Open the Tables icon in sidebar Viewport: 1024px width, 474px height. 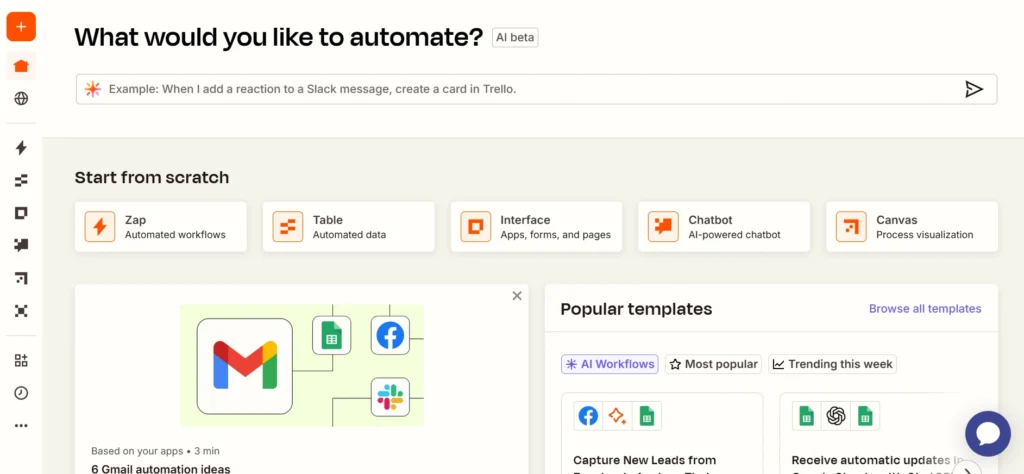(21, 180)
